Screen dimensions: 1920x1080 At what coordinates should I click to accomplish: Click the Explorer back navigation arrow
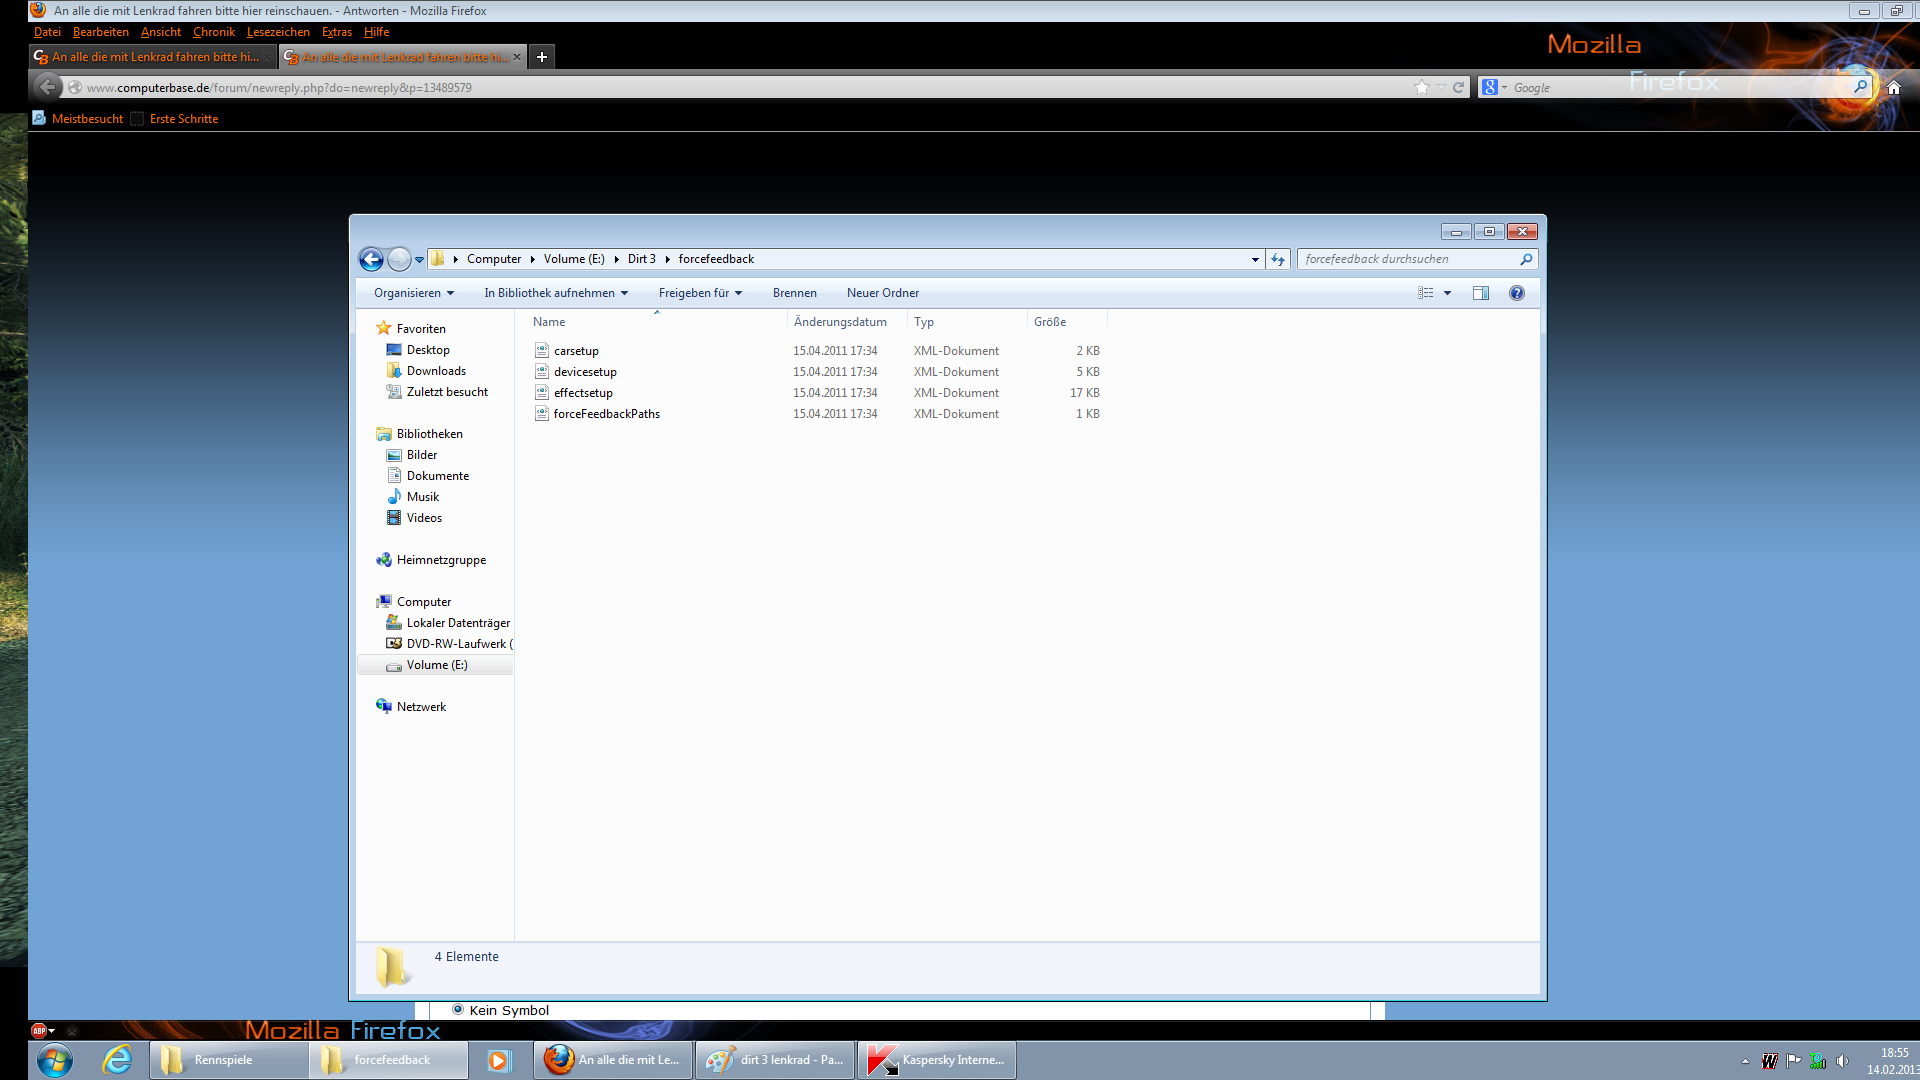pyautogui.click(x=371, y=260)
